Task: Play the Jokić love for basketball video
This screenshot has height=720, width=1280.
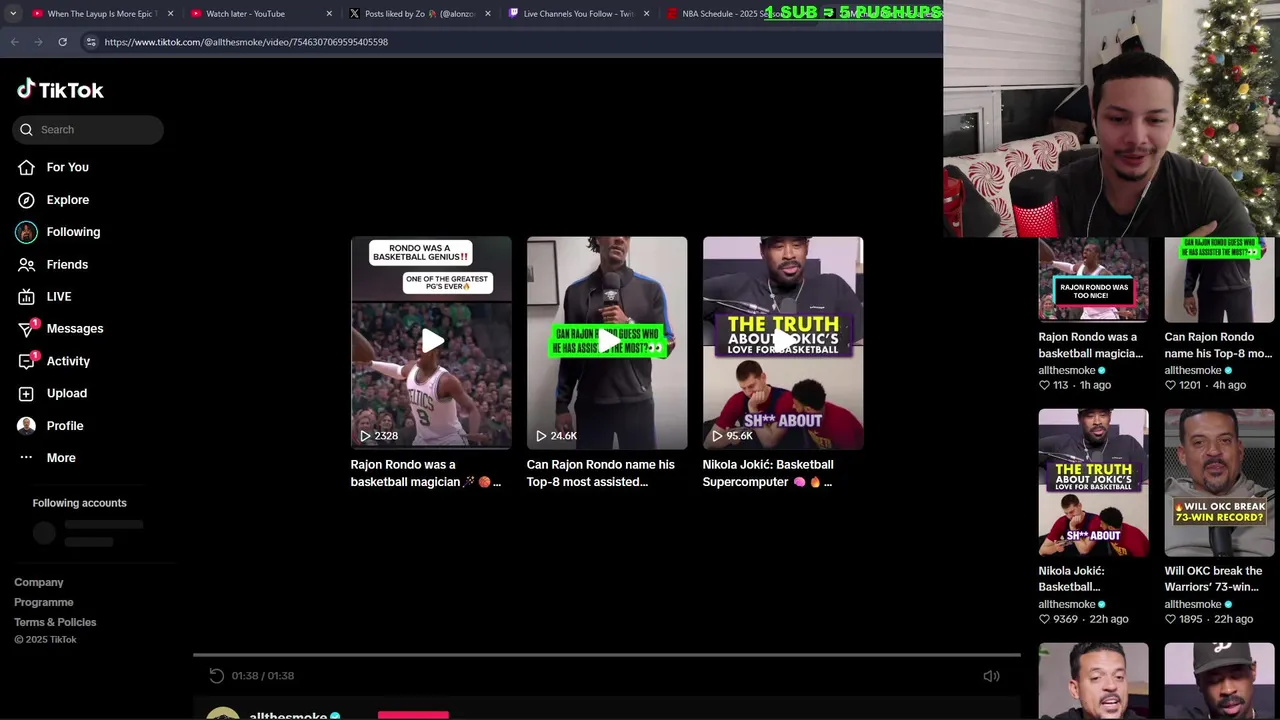Action: tap(783, 342)
